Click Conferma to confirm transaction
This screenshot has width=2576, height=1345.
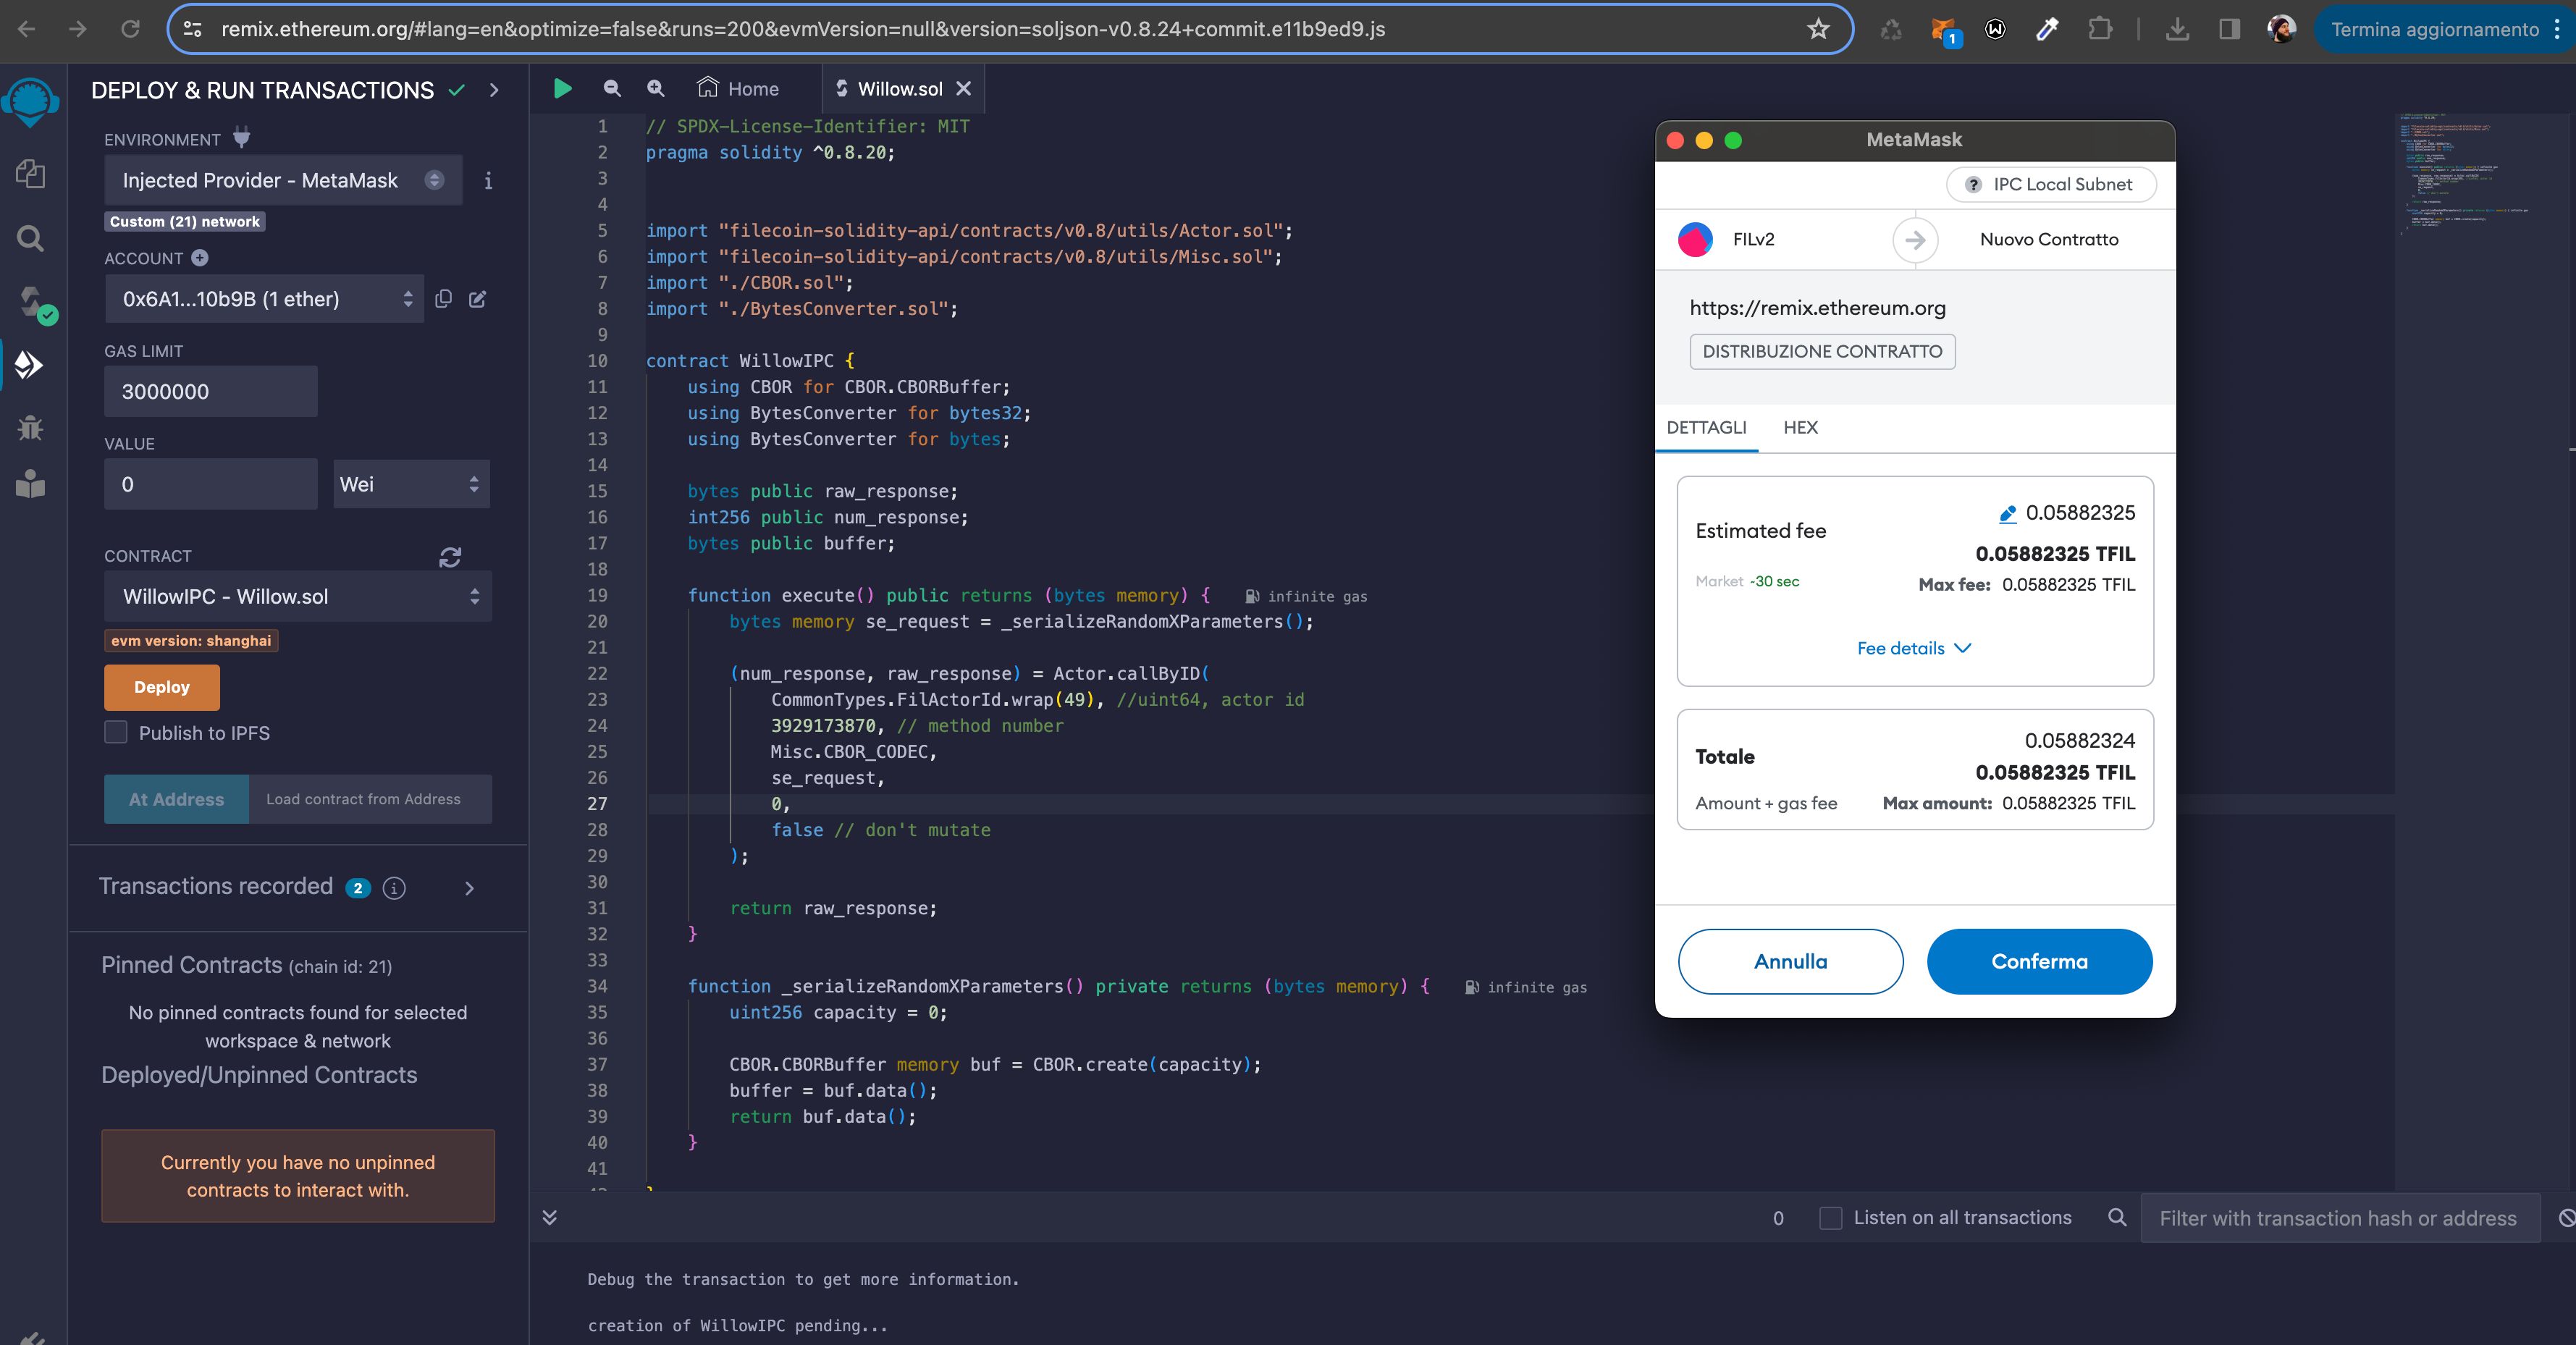point(2039,961)
